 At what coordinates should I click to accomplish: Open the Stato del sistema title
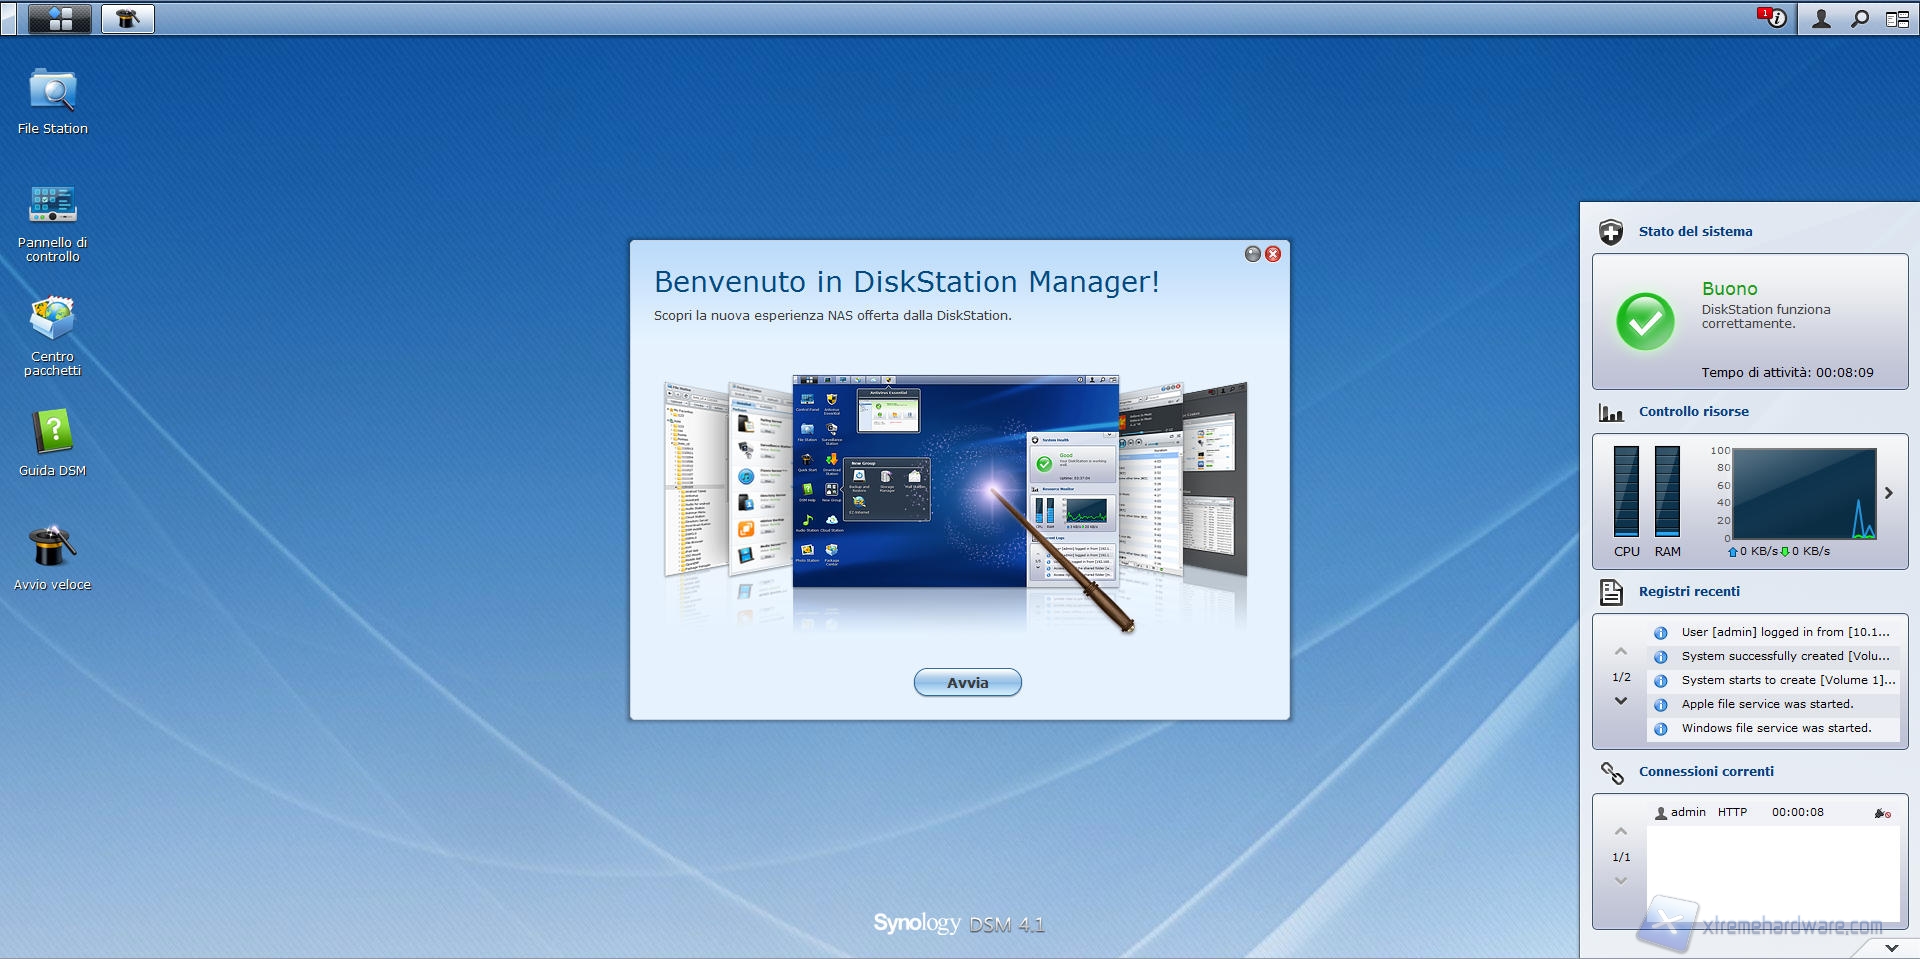(x=1695, y=232)
